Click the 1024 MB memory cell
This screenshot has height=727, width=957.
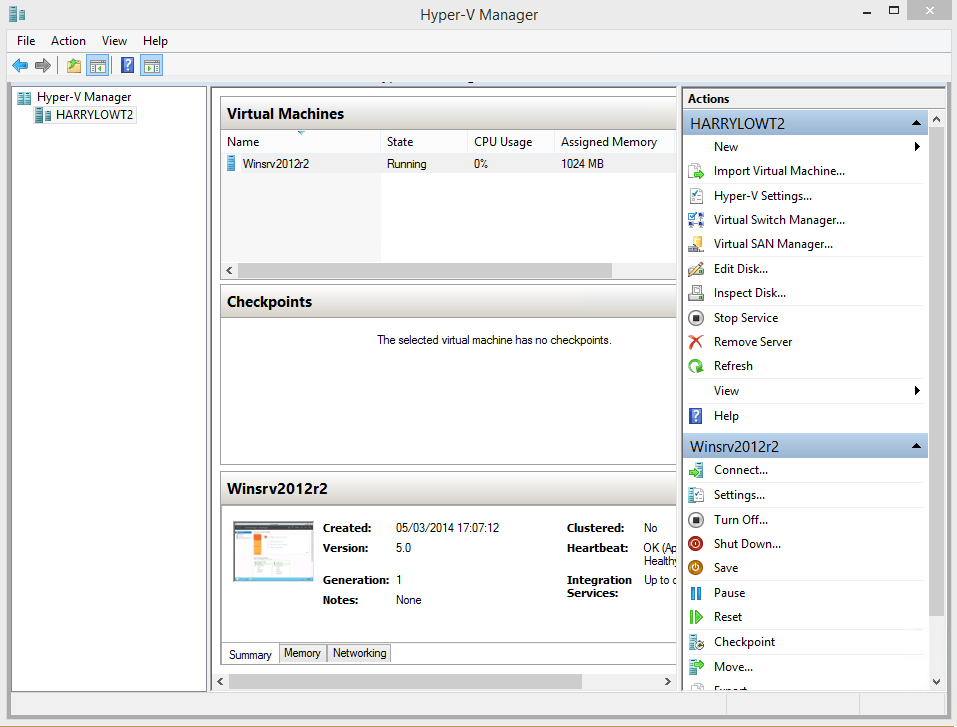(x=582, y=164)
